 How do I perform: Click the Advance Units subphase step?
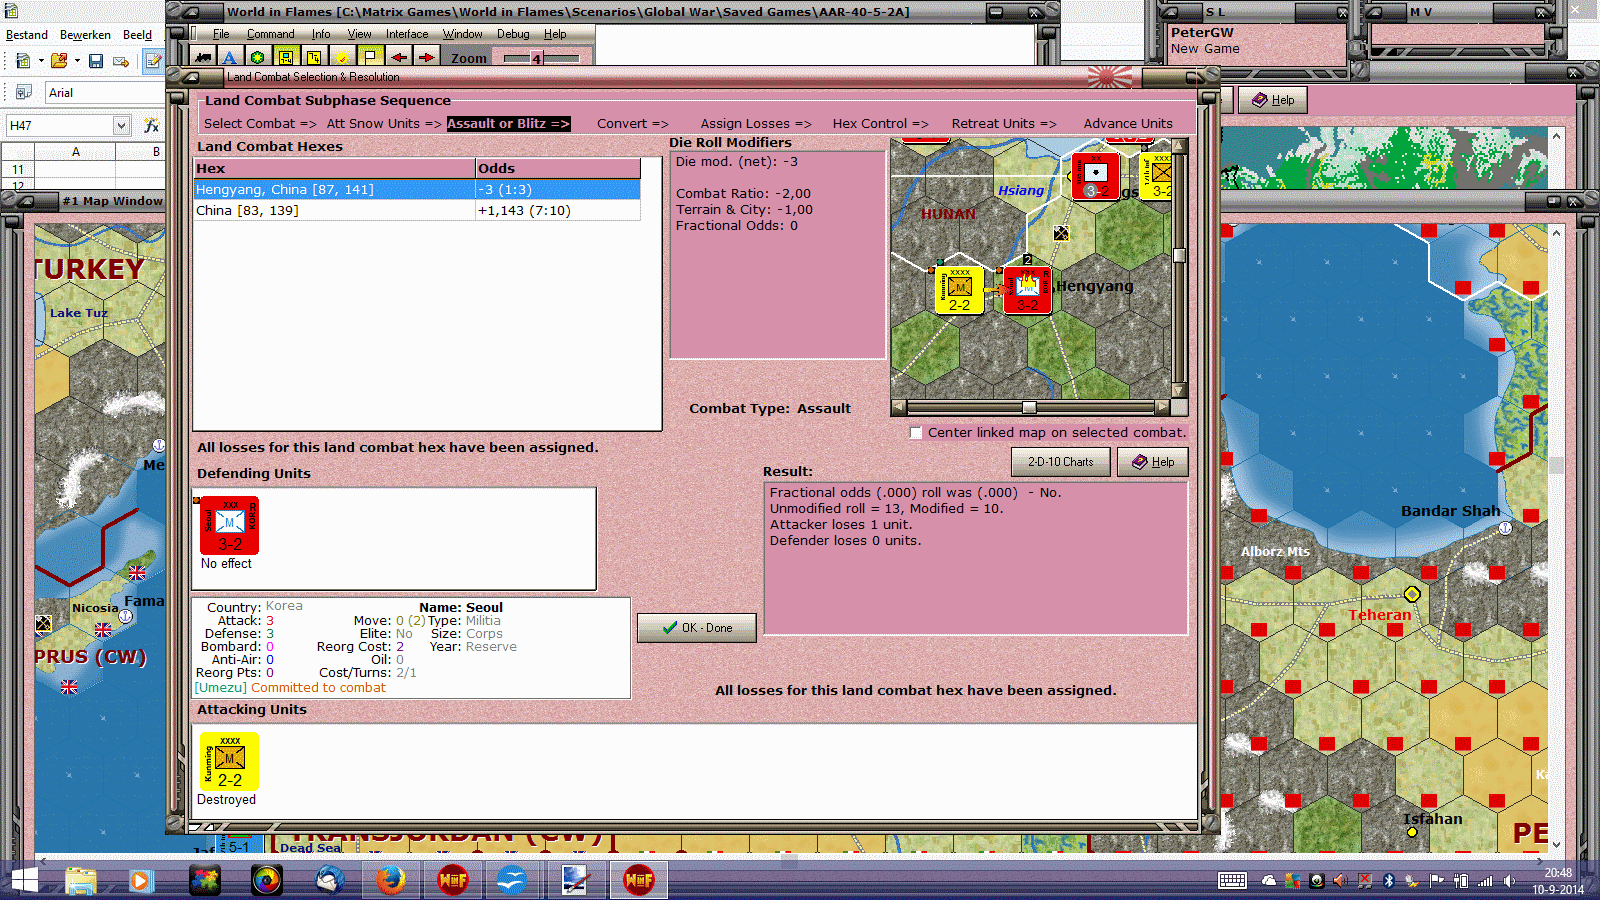click(1128, 124)
